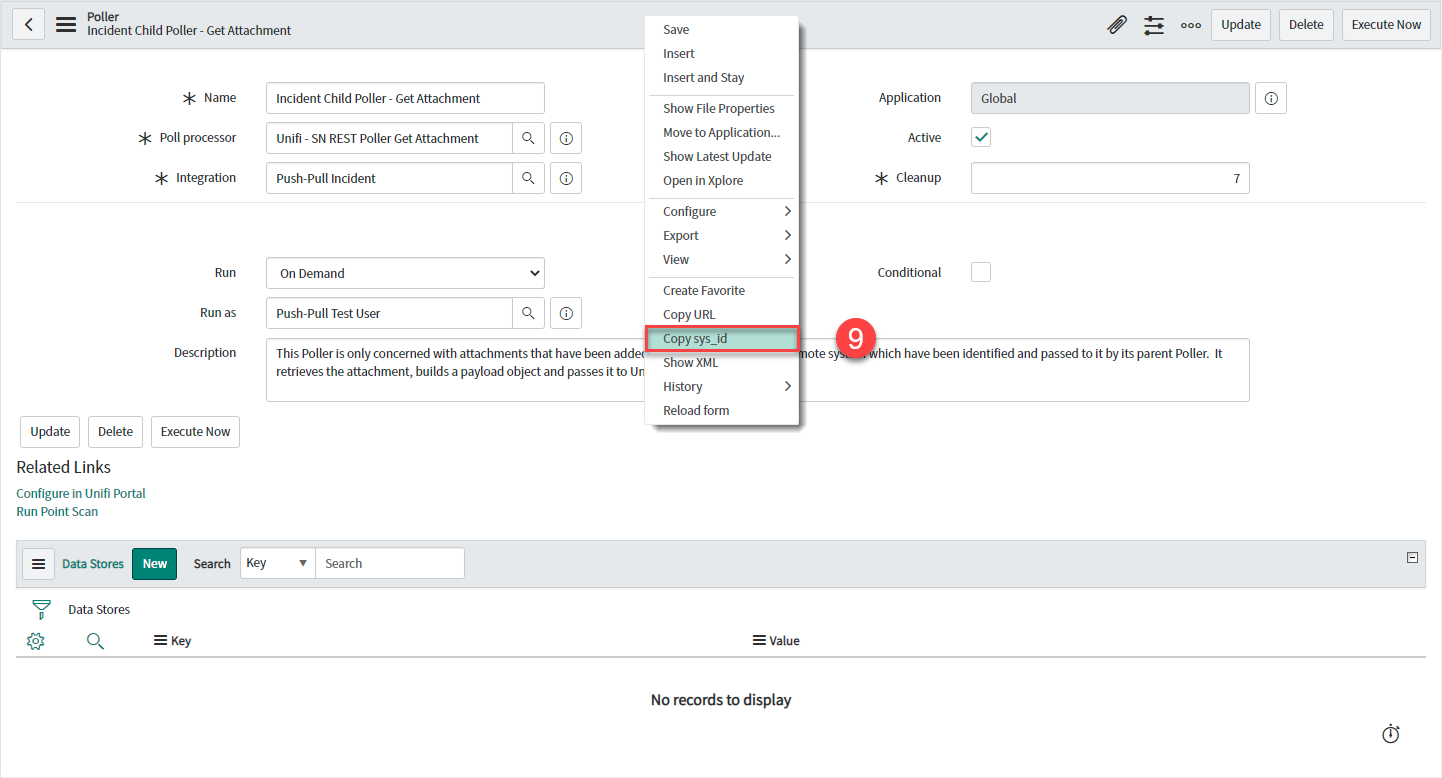Show info for the Application field

1270,97
